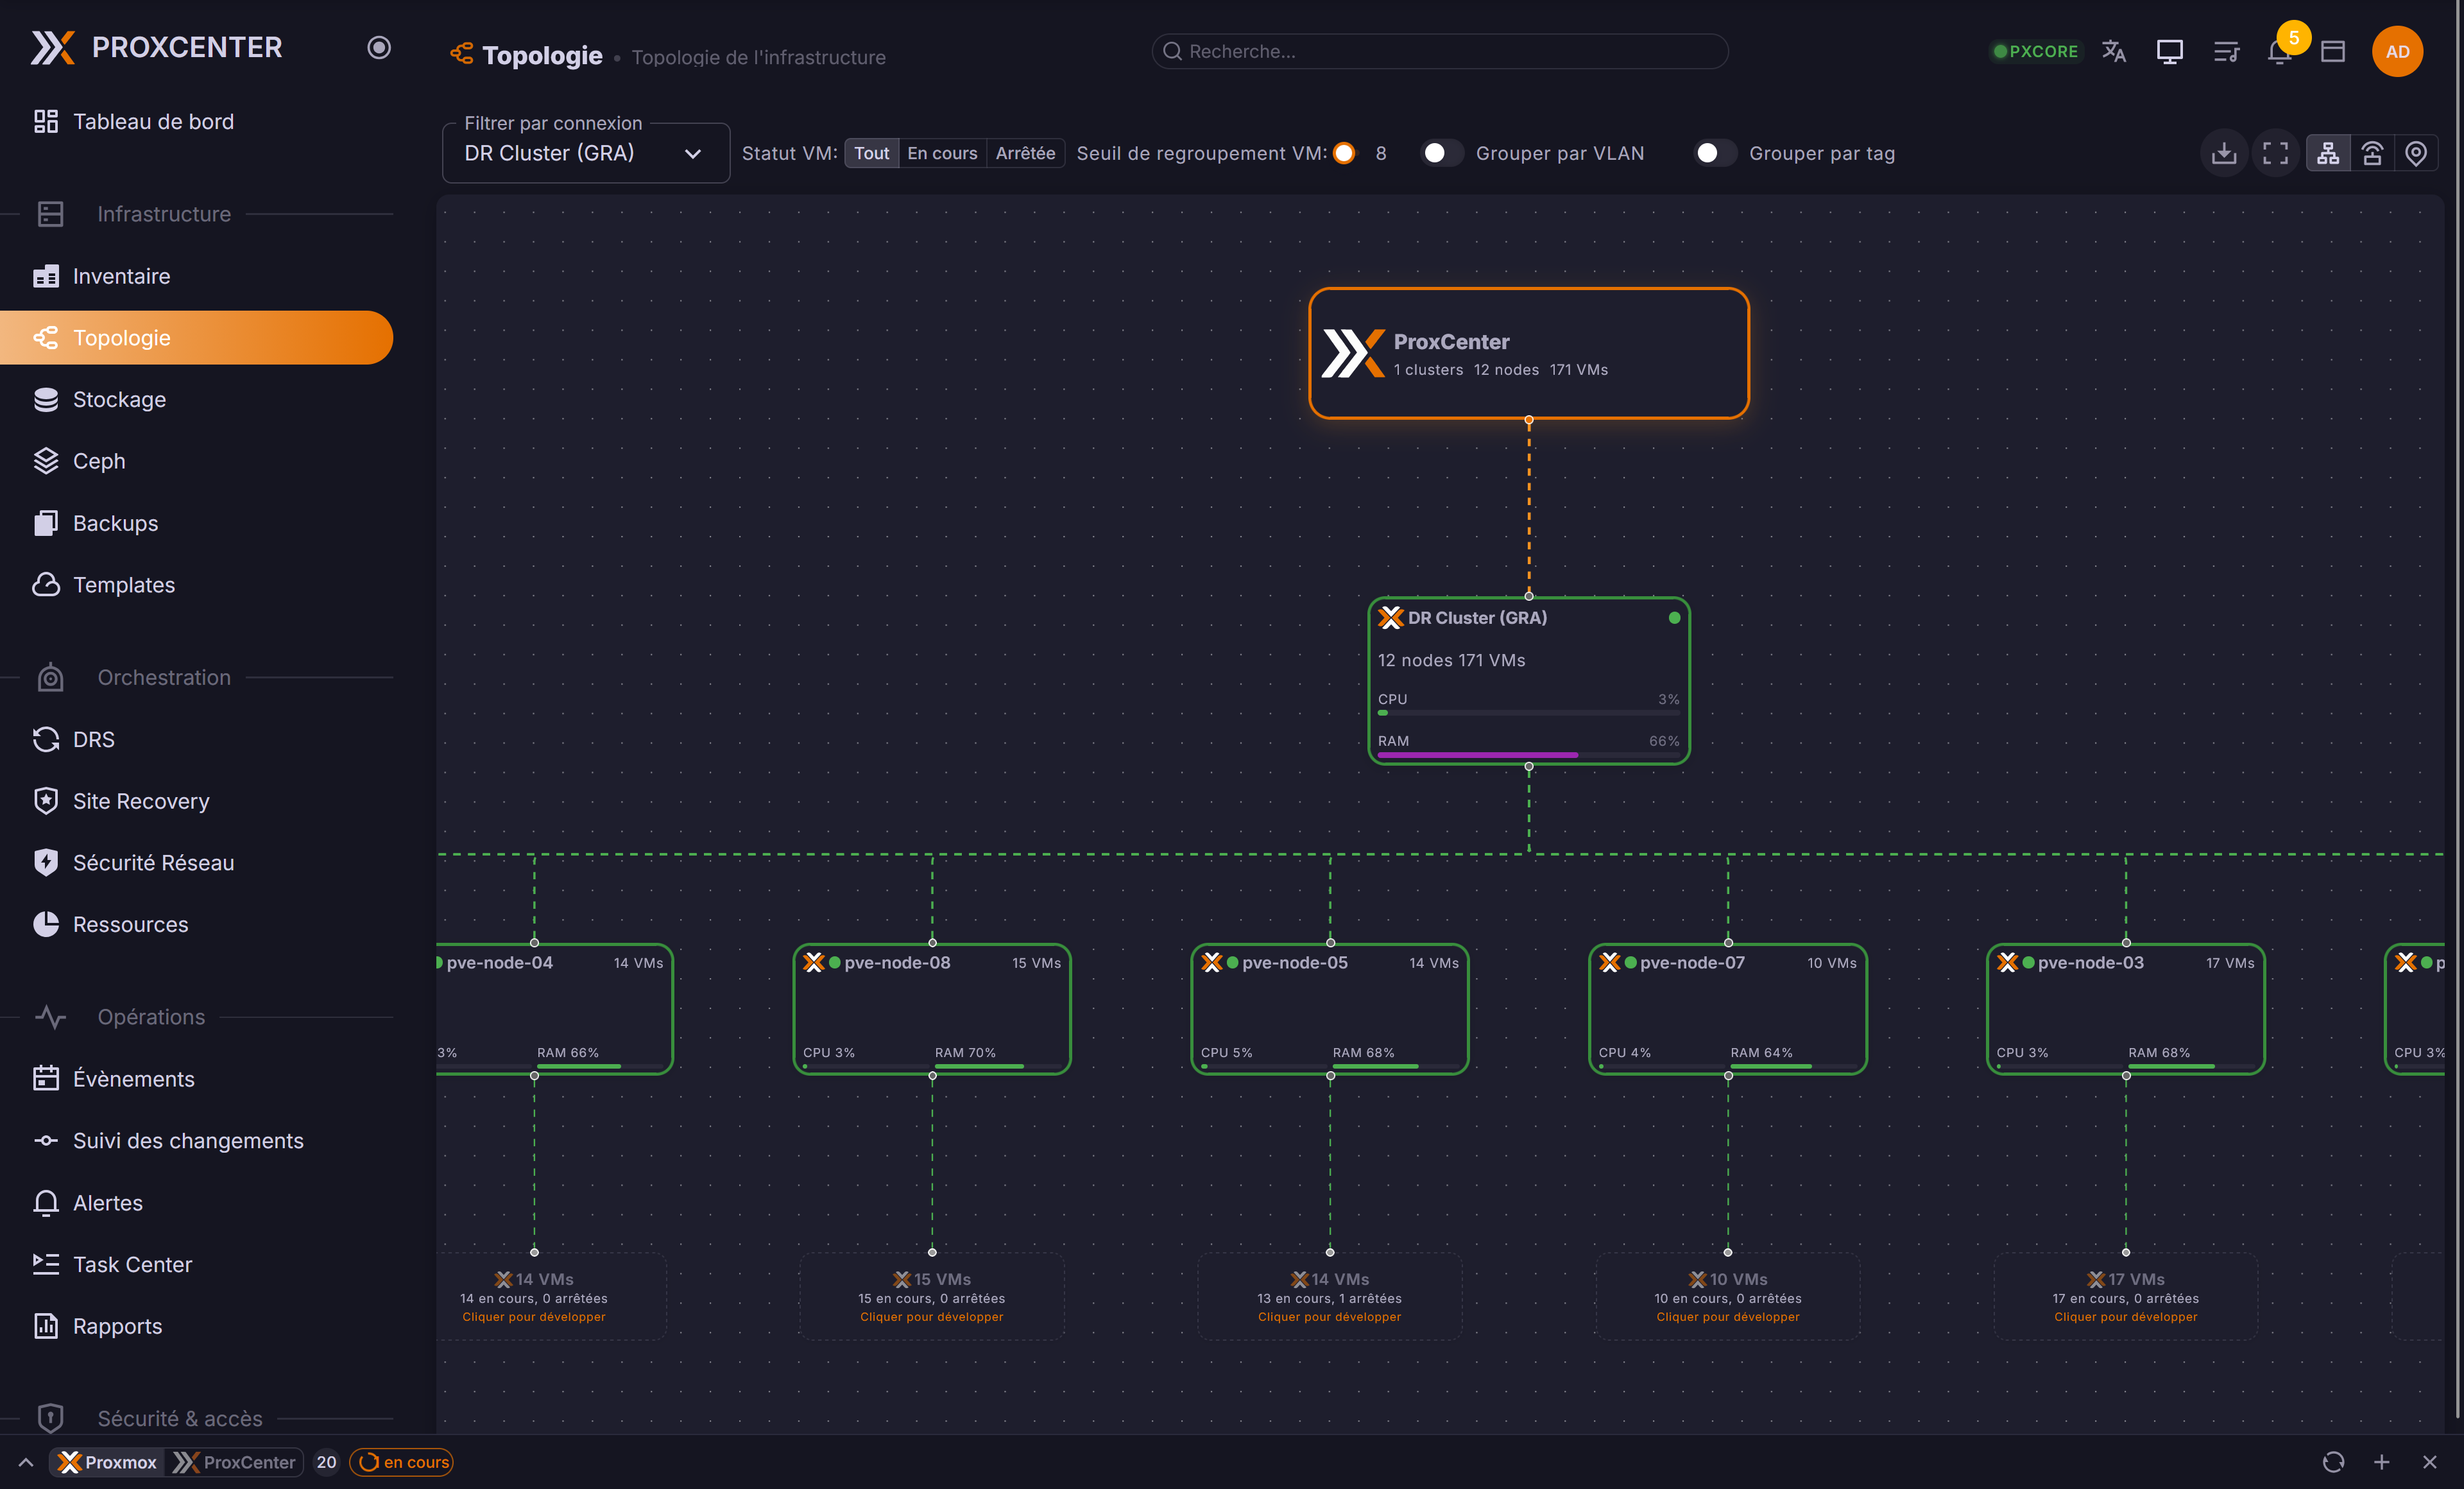Select the geographic map pin view
The width and height of the screenshot is (2464, 1489).
pyautogui.click(x=2416, y=153)
